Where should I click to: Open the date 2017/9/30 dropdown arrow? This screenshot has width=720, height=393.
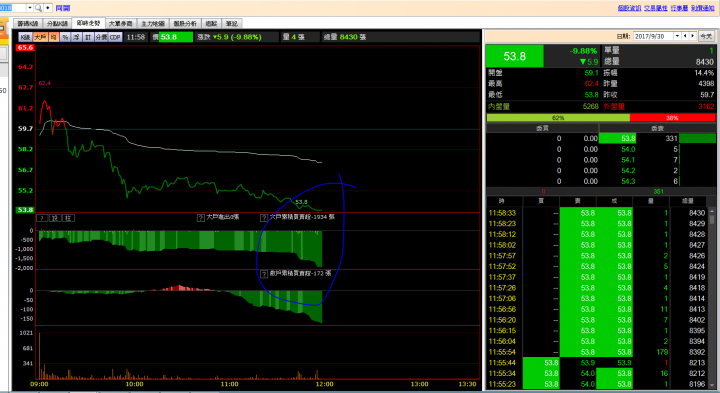pos(677,36)
